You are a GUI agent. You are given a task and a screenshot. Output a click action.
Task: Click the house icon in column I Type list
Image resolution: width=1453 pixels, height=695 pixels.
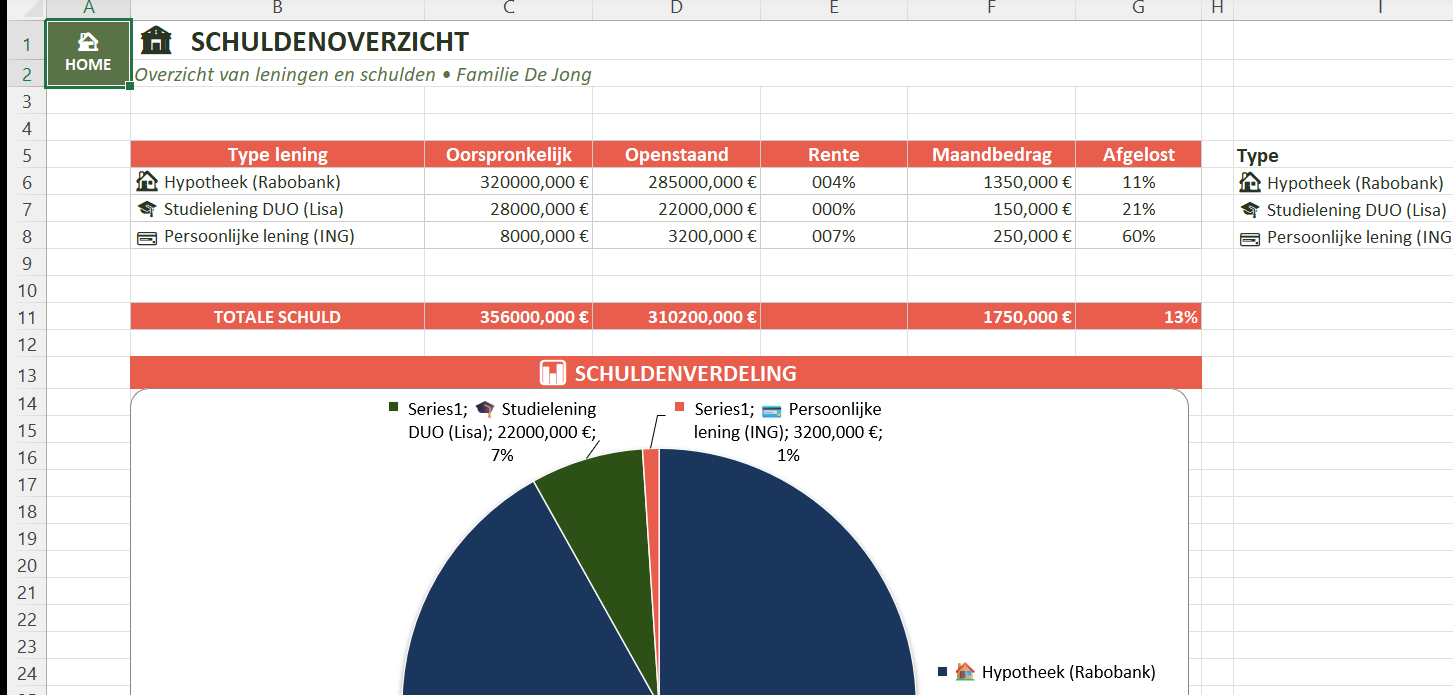pos(1249,183)
